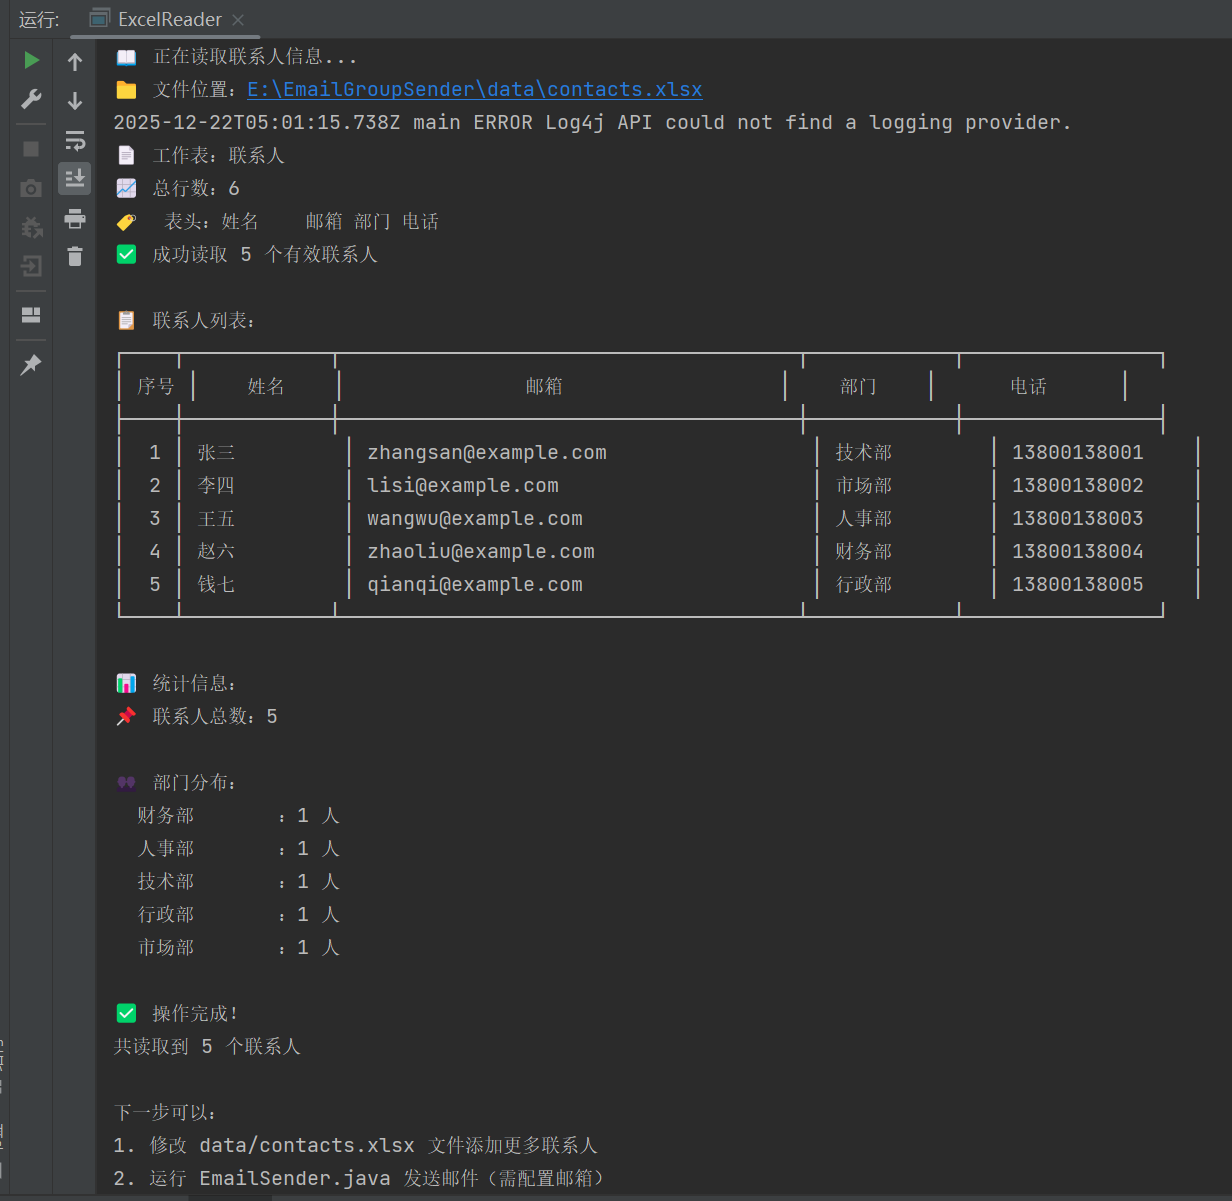
Task: Click the name '王五' in the table
Action: point(216,518)
